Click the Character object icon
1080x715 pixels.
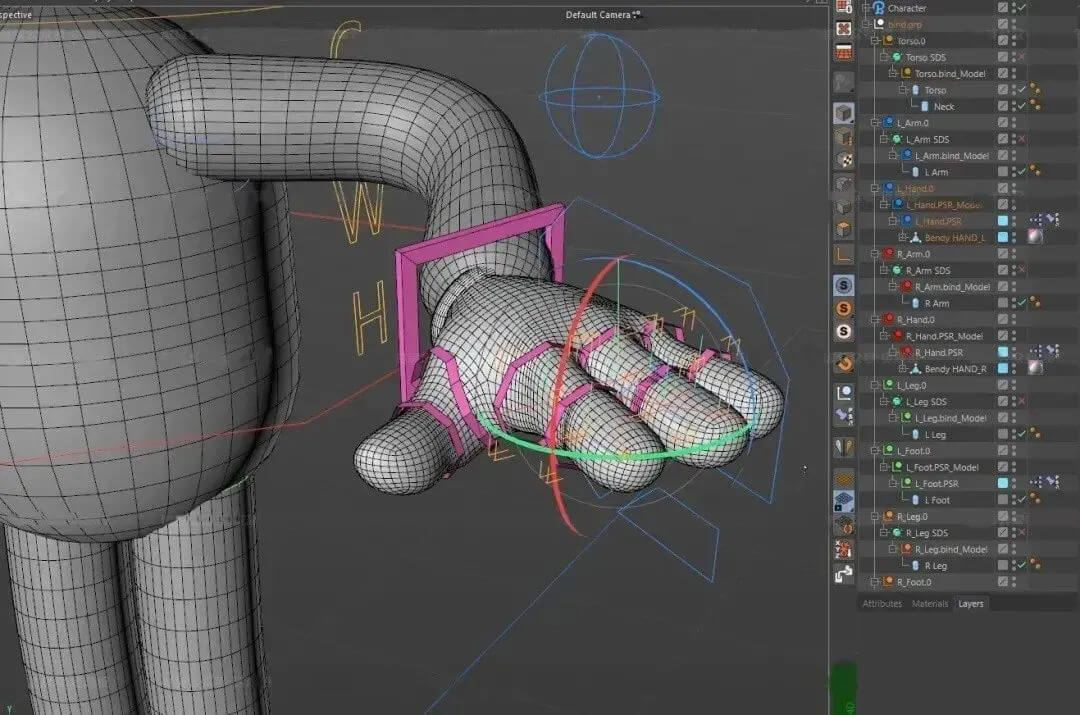point(878,8)
